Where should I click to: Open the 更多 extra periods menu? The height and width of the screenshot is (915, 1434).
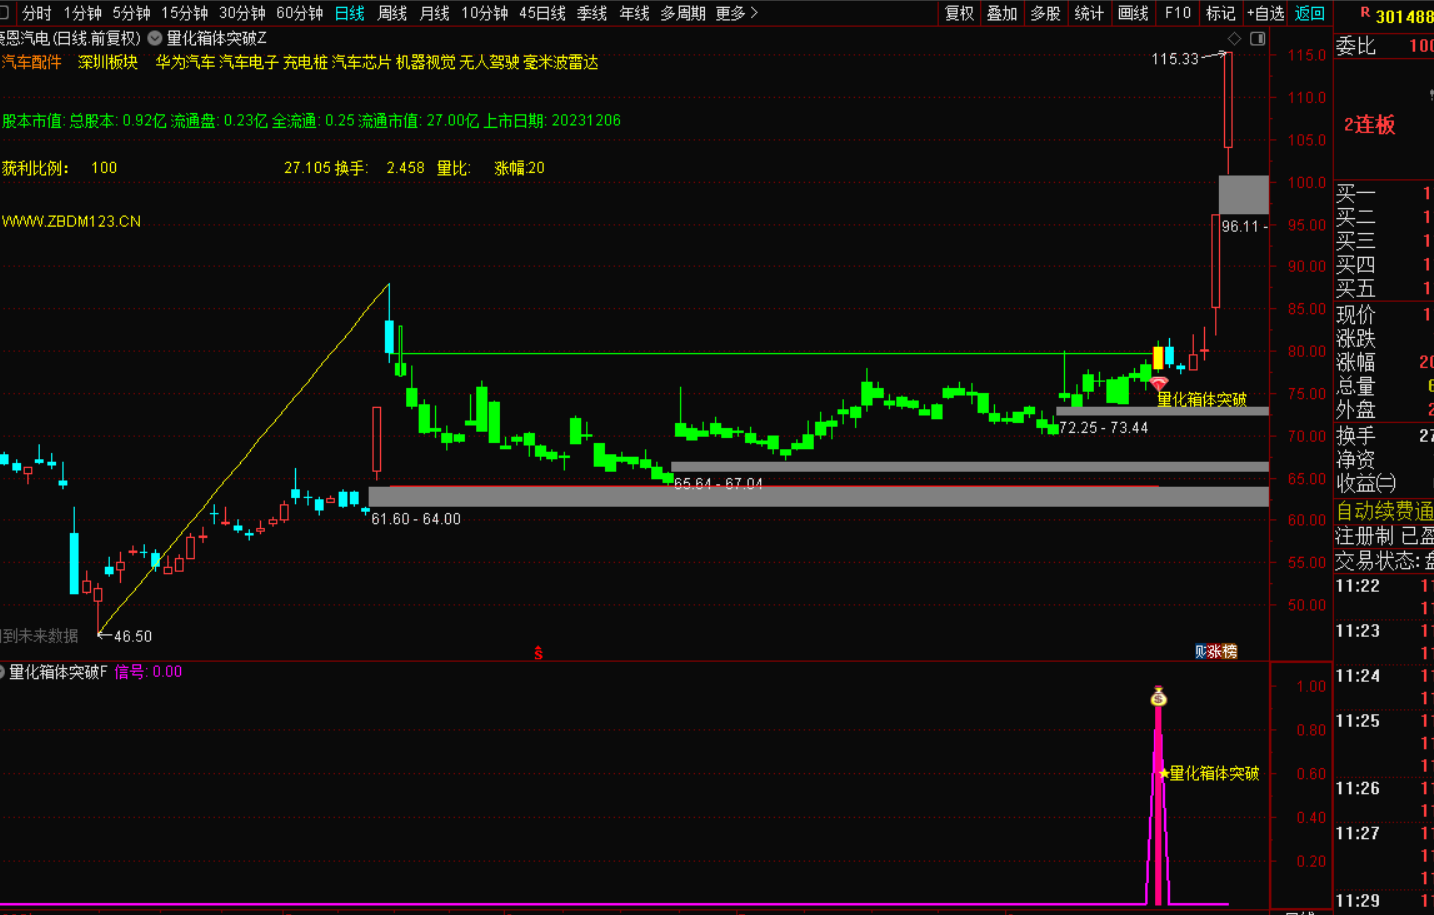732,13
